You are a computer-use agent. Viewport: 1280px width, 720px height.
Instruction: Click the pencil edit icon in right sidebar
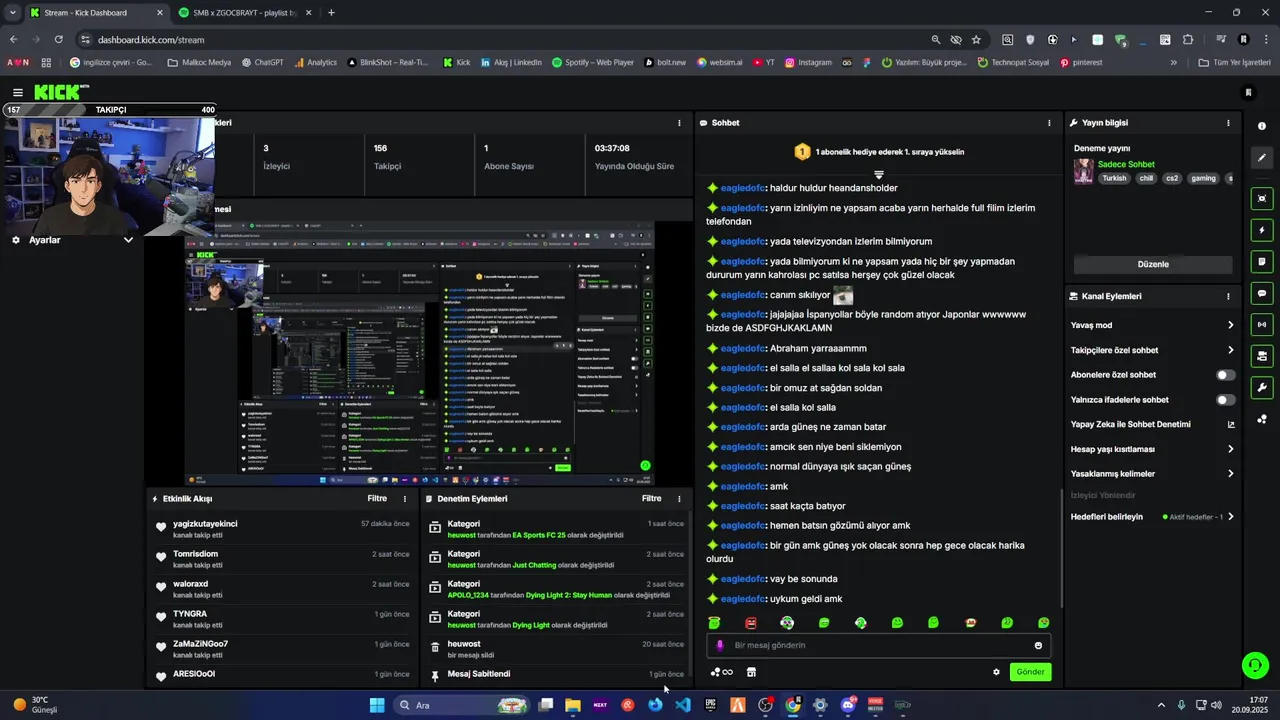point(1262,158)
